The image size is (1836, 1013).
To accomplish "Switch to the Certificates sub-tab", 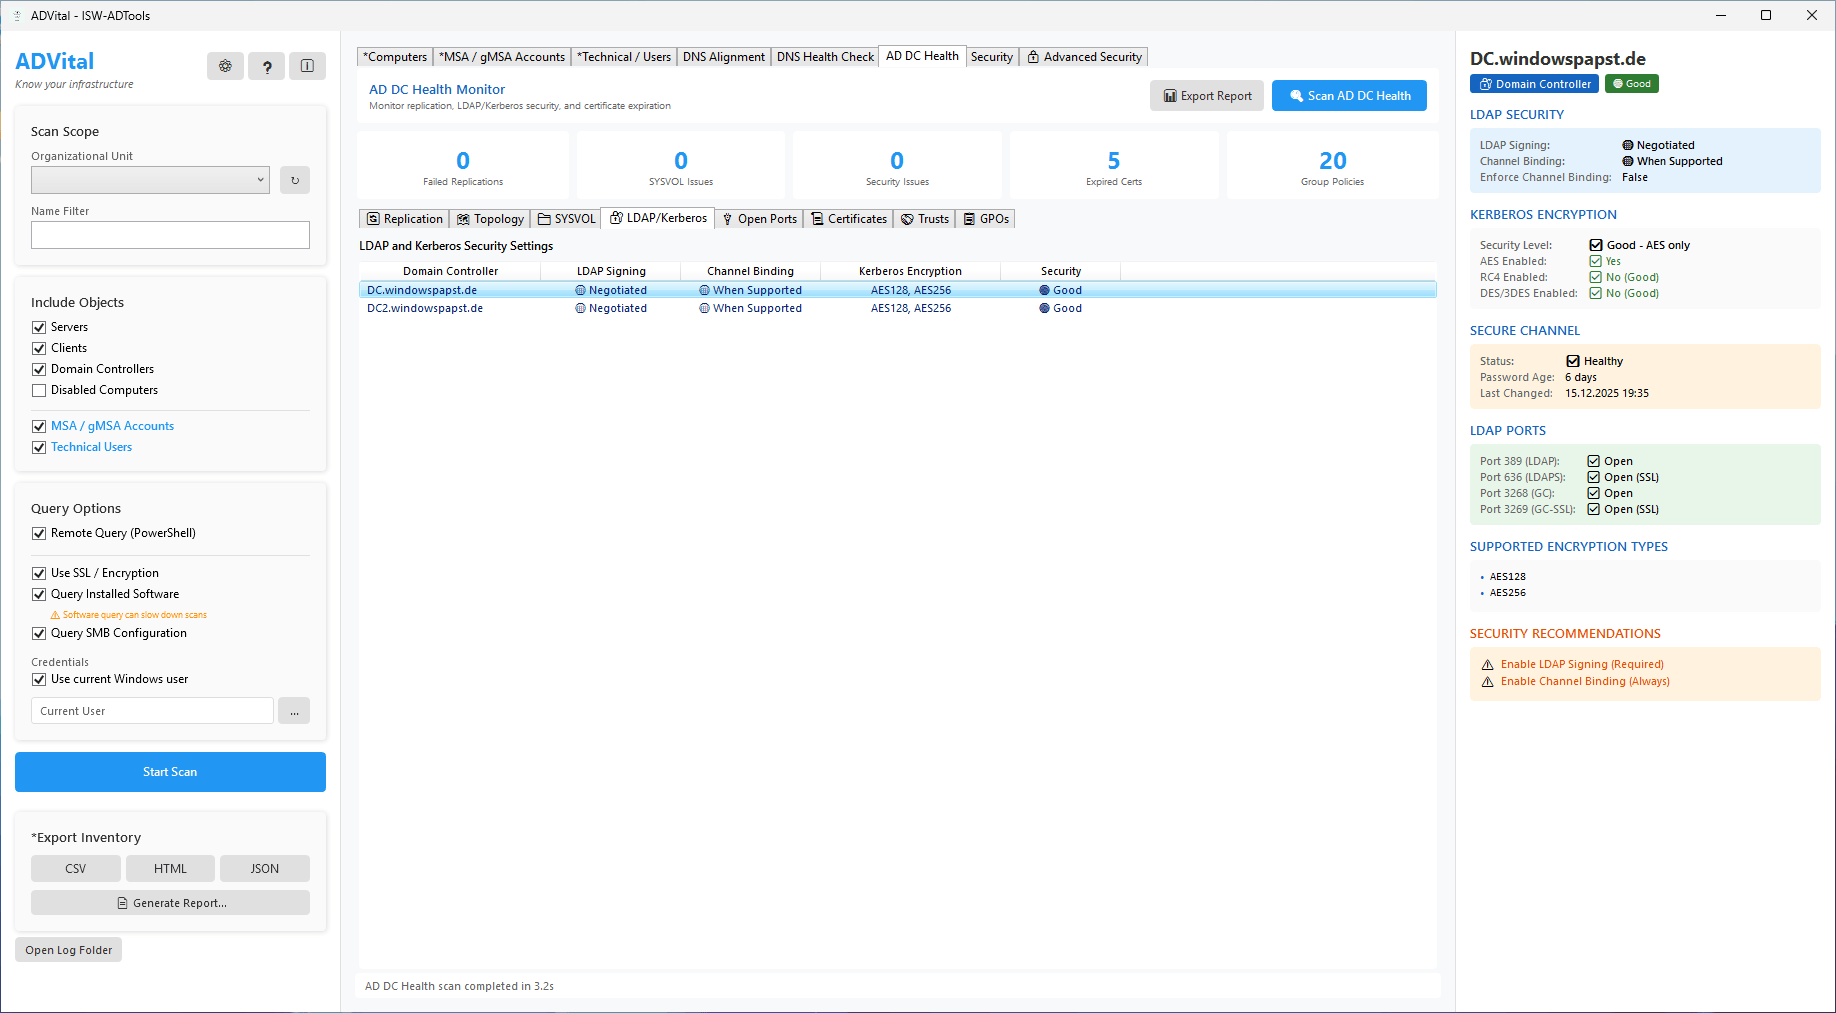I will 849,219.
